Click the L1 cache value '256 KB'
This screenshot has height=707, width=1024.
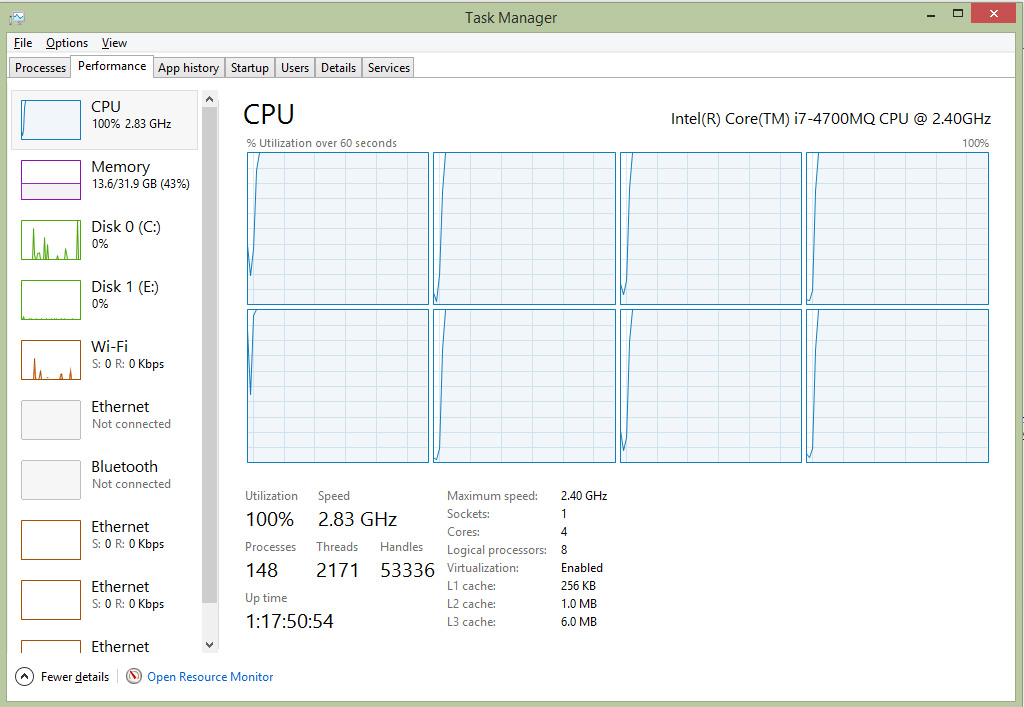pyautogui.click(x=578, y=586)
